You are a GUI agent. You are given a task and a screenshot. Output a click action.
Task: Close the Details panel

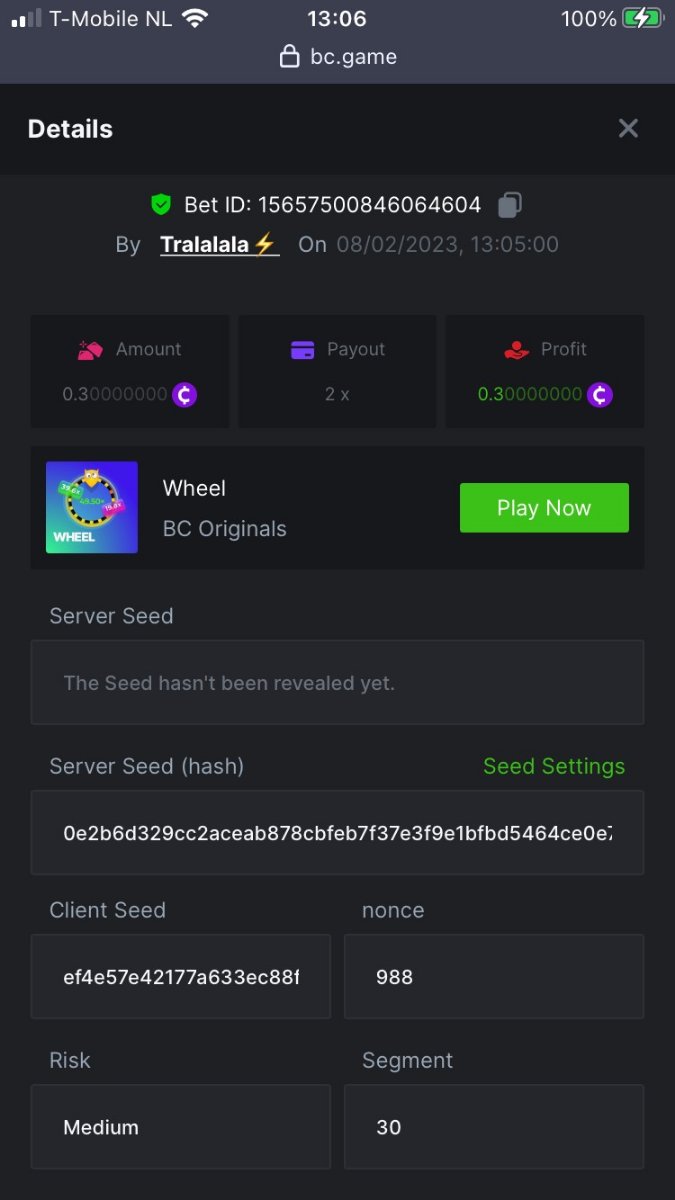pyautogui.click(x=628, y=128)
